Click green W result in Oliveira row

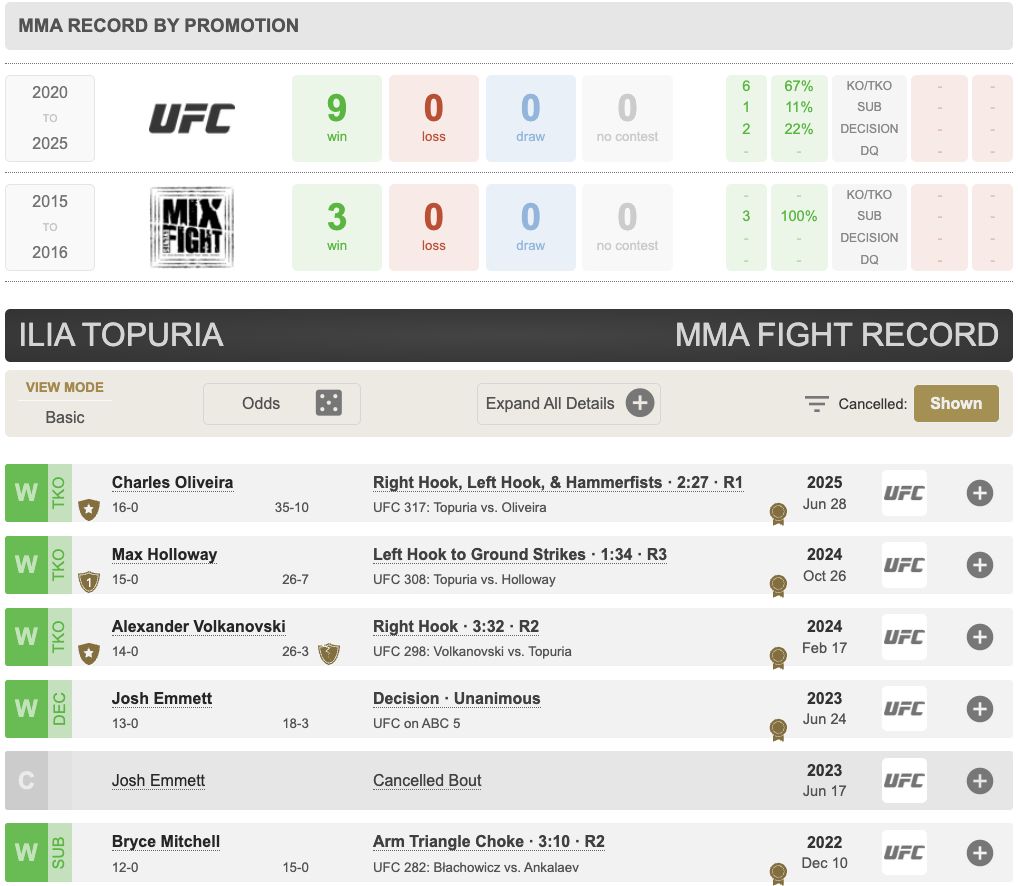[x=27, y=493]
